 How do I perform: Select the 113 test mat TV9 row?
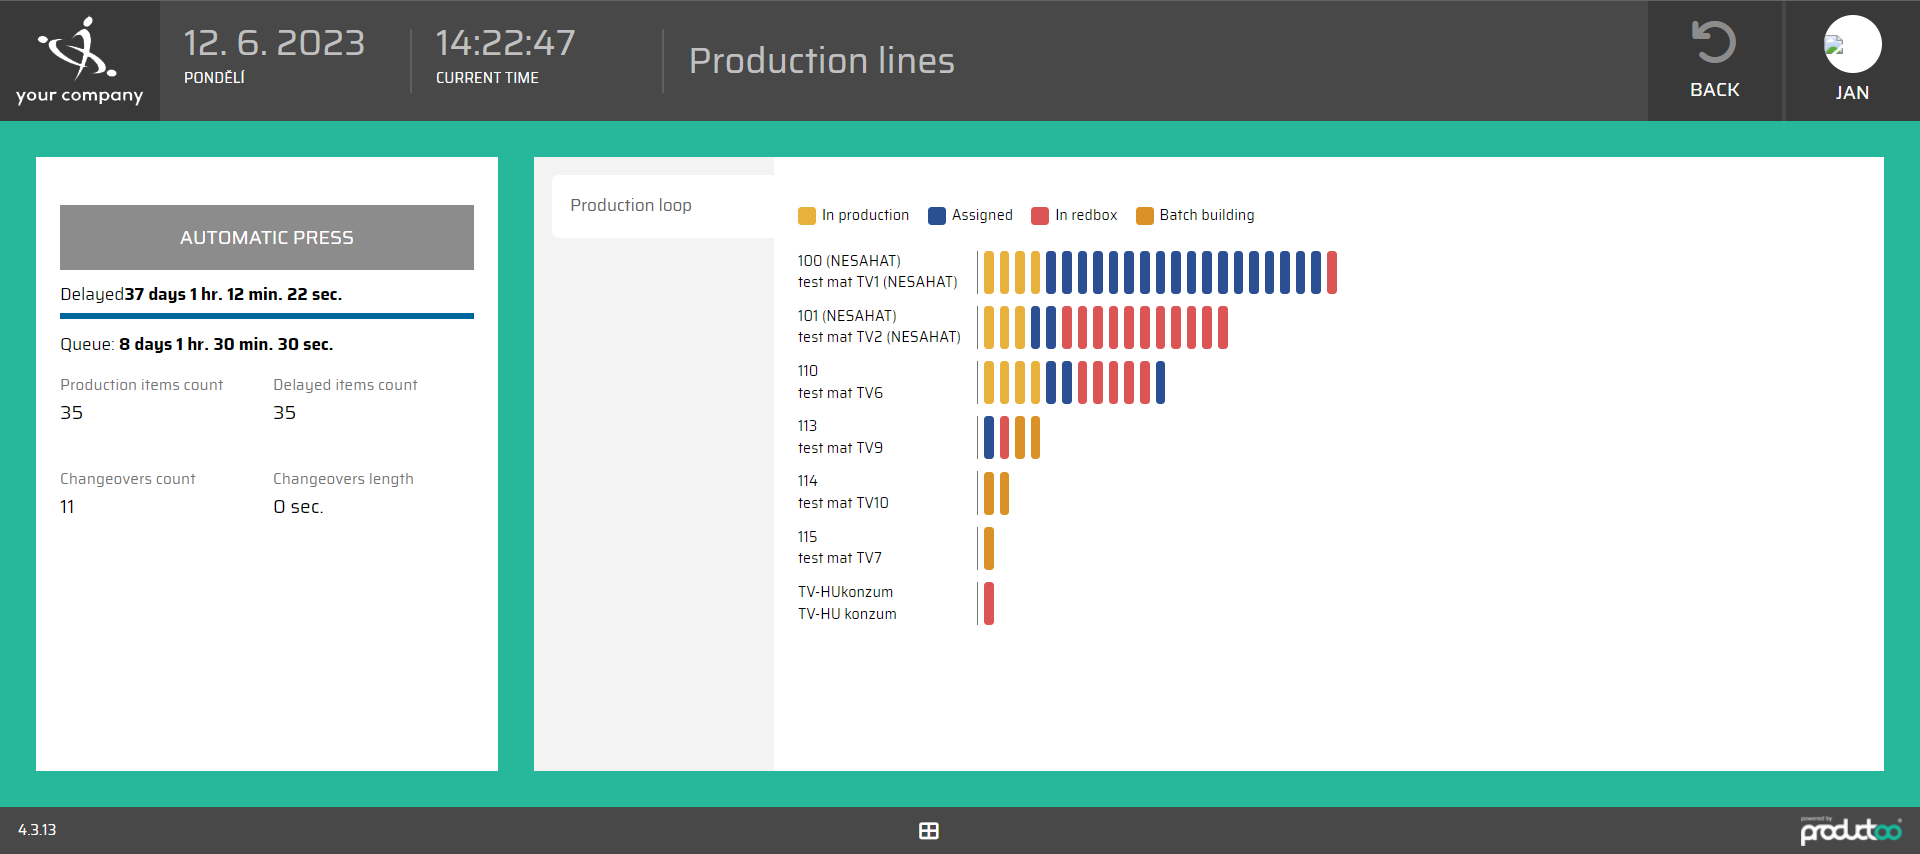coord(840,437)
